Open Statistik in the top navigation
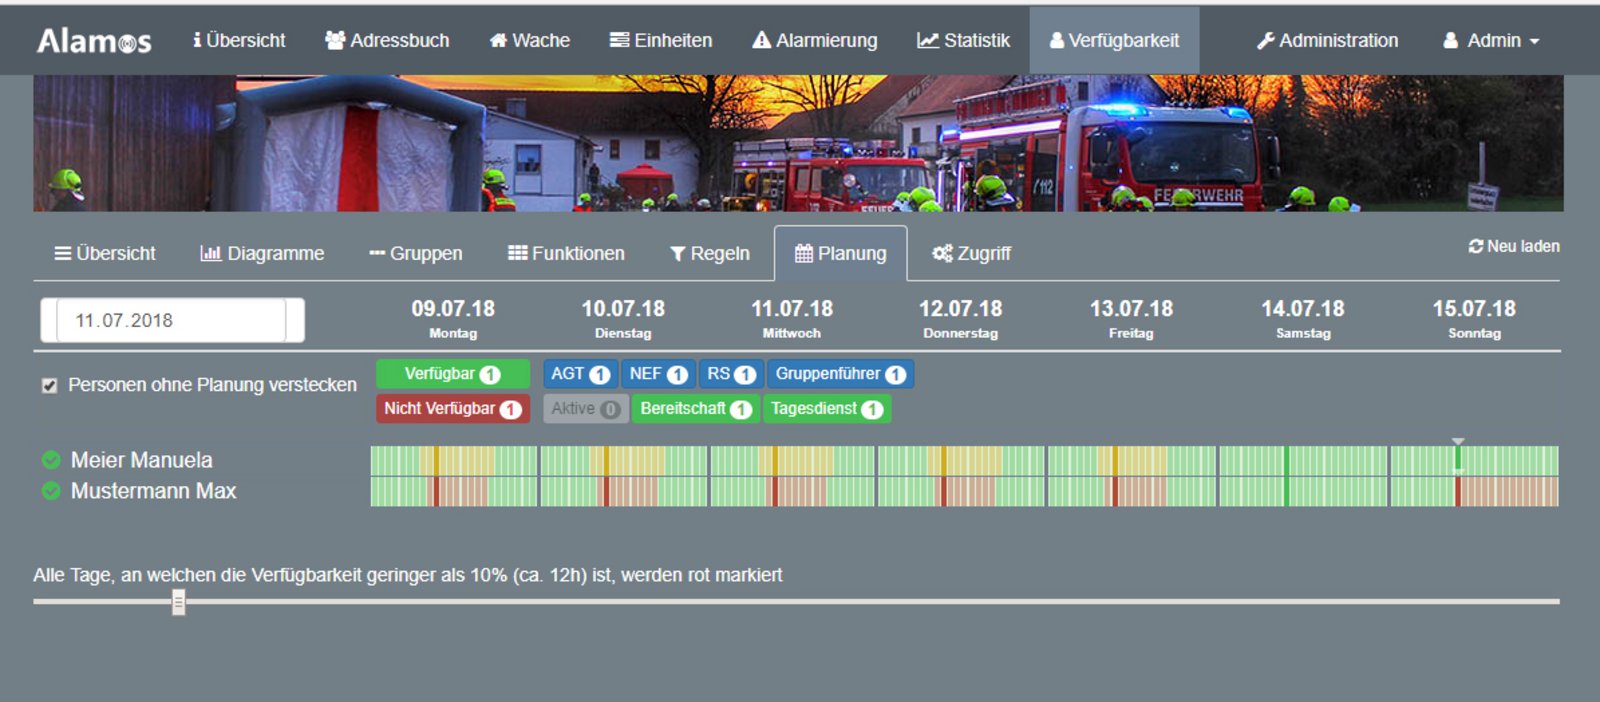The image size is (1600, 702). tap(963, 41)
